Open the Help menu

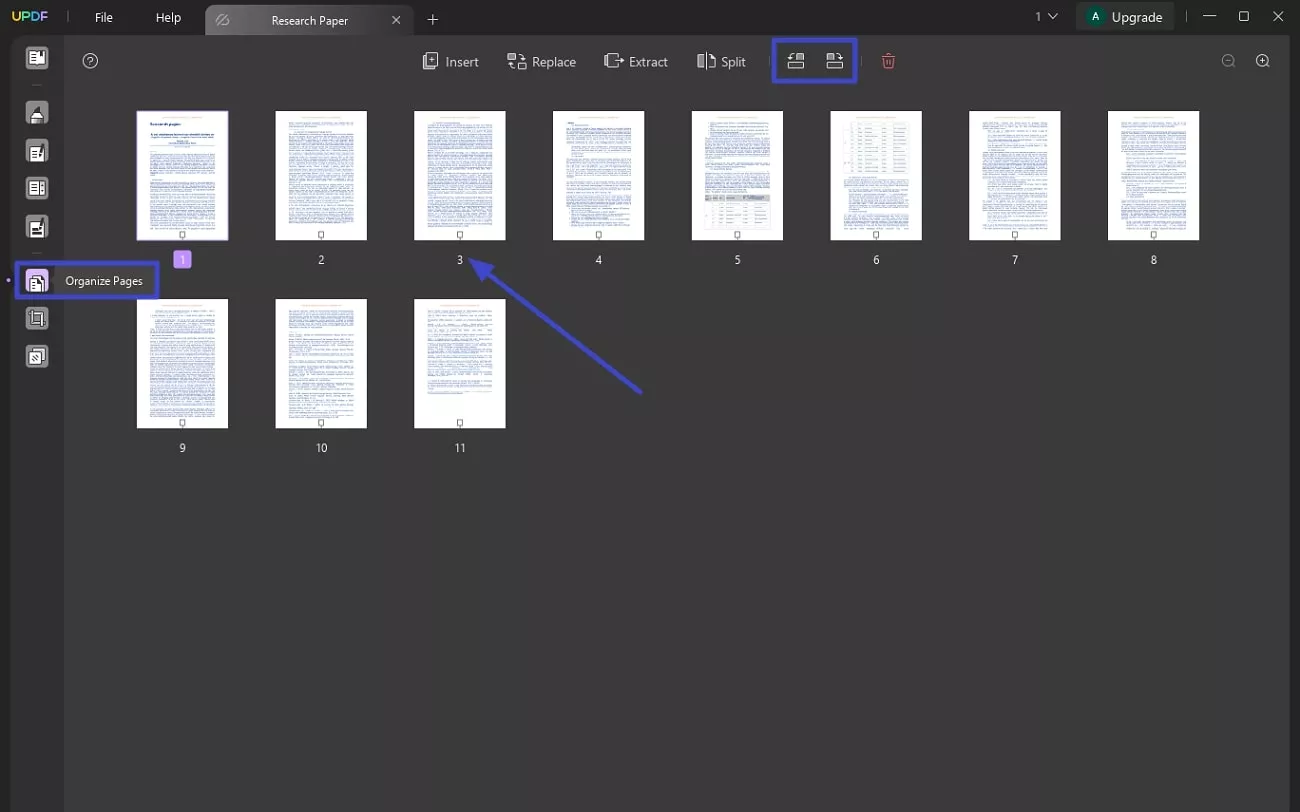pyautogui.click(x=169, y=17)
